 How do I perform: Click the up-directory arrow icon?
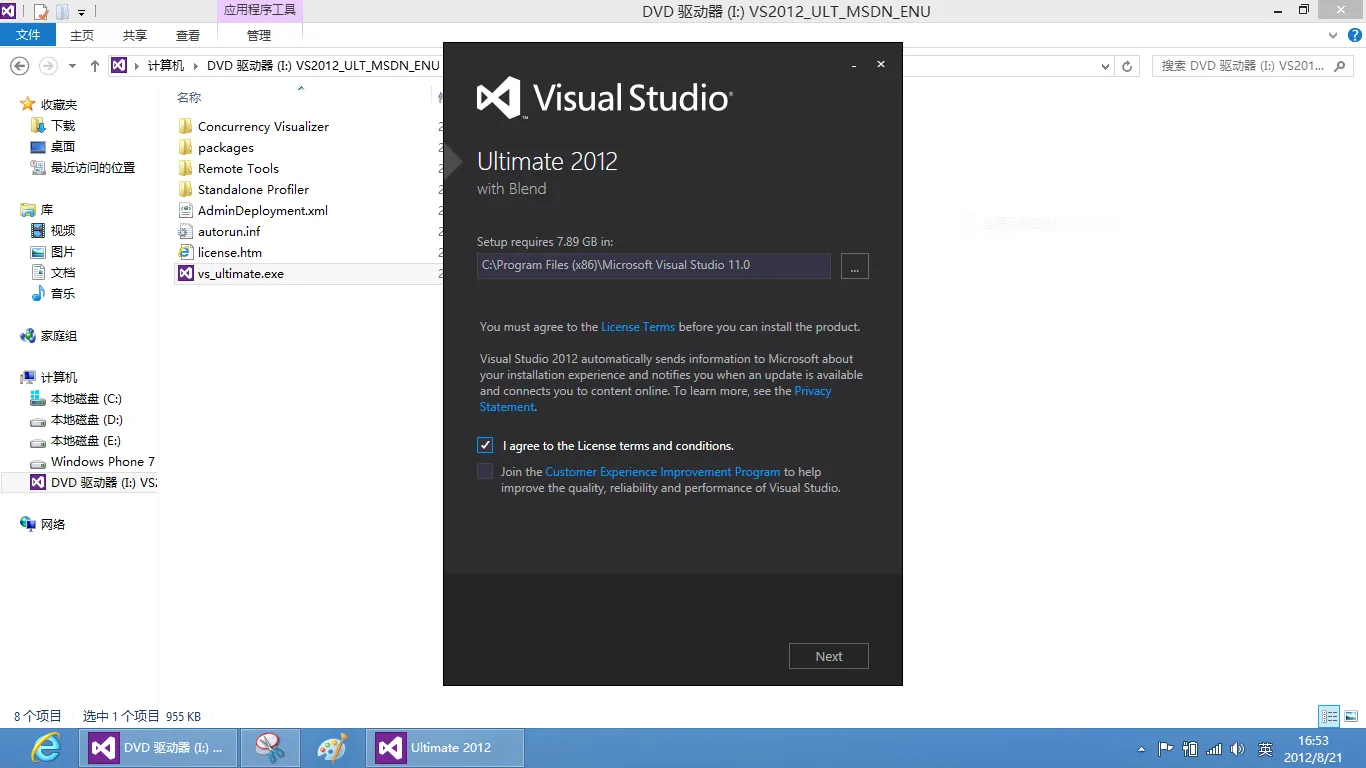click(95, 66)
